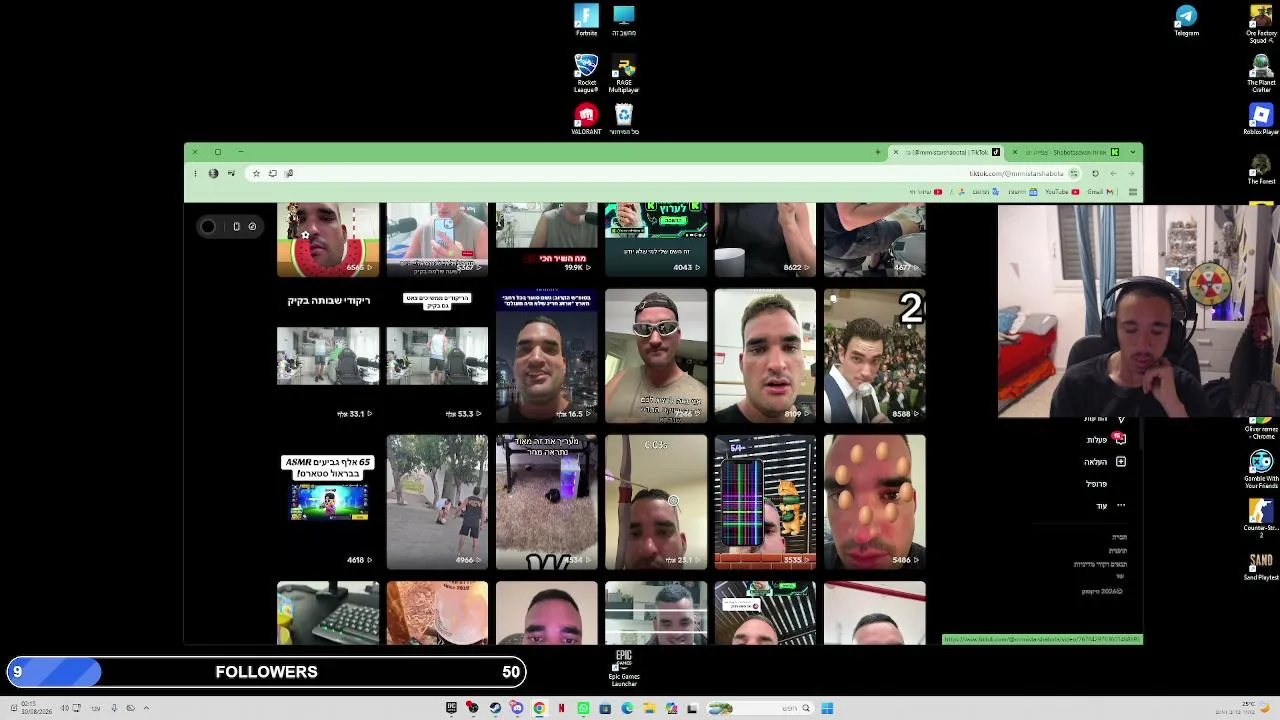Screen dimensions: 1280x720
Task: Open the TikTok activity inbox icon
Action: tap(1121, 439)
